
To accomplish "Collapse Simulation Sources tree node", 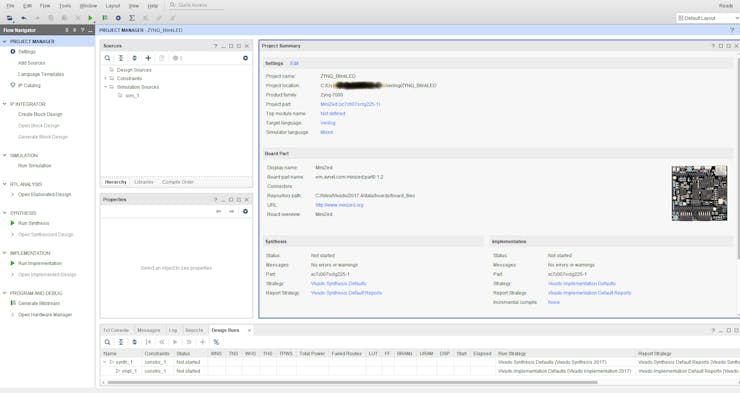I will click(x=106, y=87).
